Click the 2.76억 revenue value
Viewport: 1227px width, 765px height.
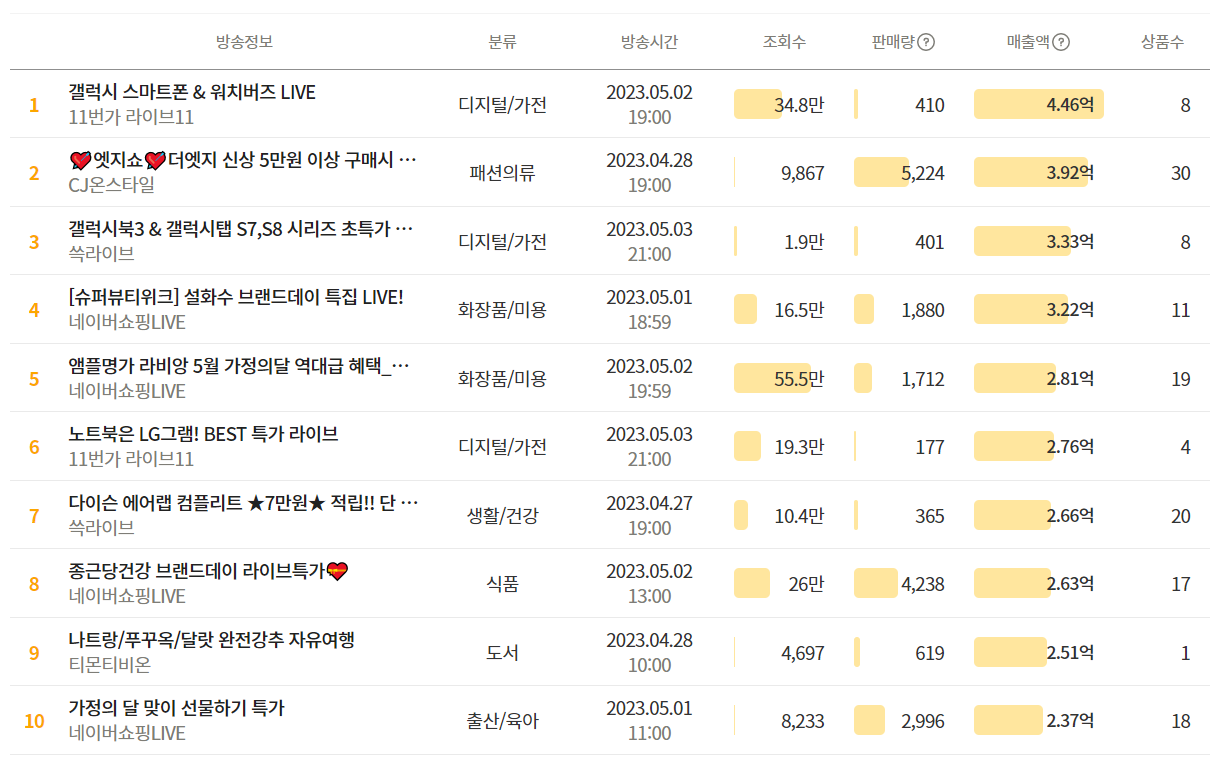[x=1070, y=447]
